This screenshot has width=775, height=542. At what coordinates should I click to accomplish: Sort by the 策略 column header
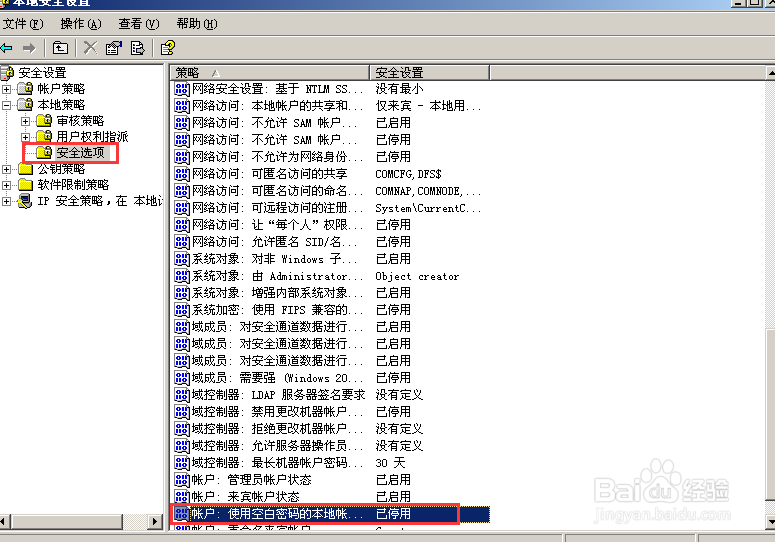[270, 73]
